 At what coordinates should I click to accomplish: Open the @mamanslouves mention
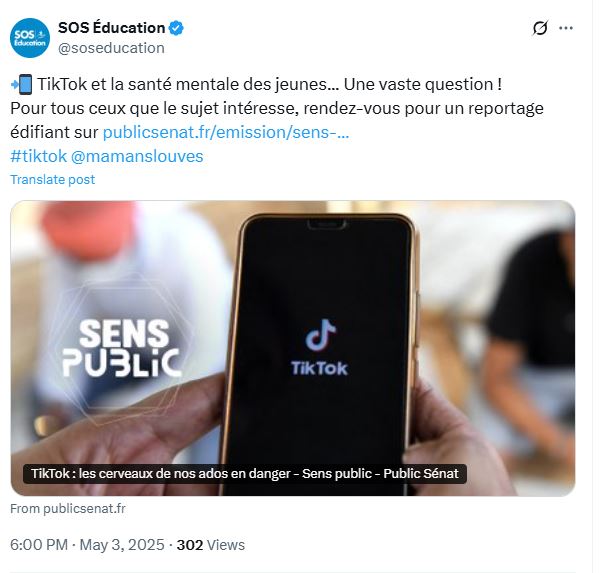[x=137, y=156]
